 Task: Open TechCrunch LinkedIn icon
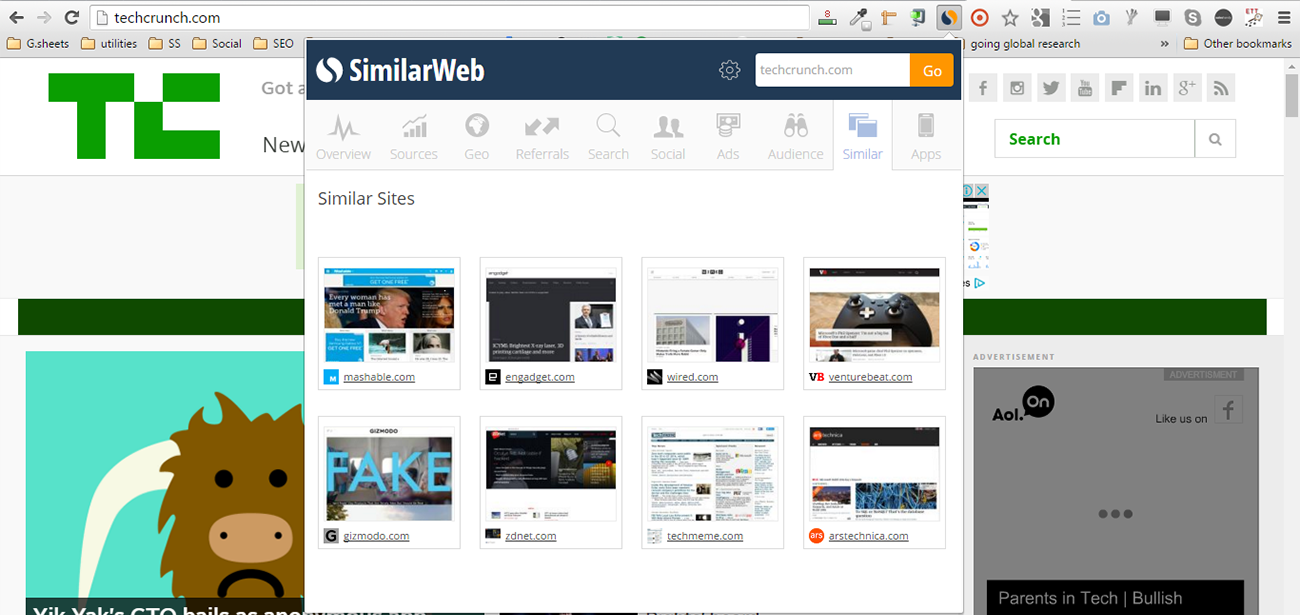point(1153,88)
